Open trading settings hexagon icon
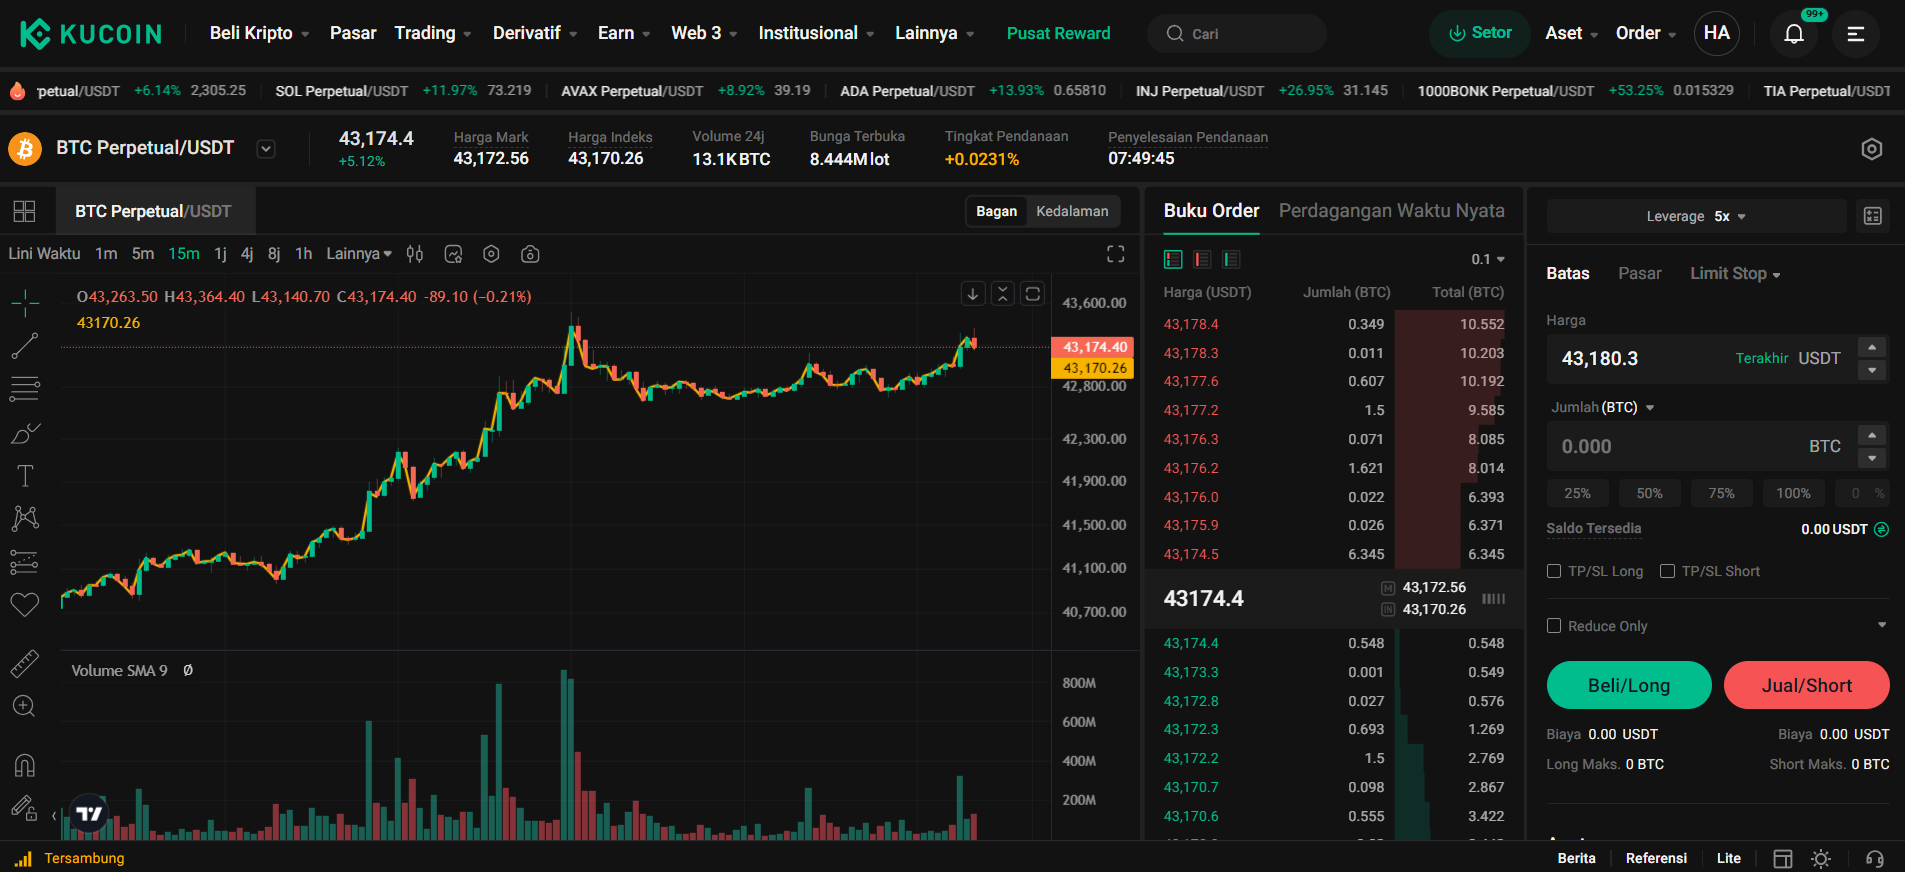 1872,149
